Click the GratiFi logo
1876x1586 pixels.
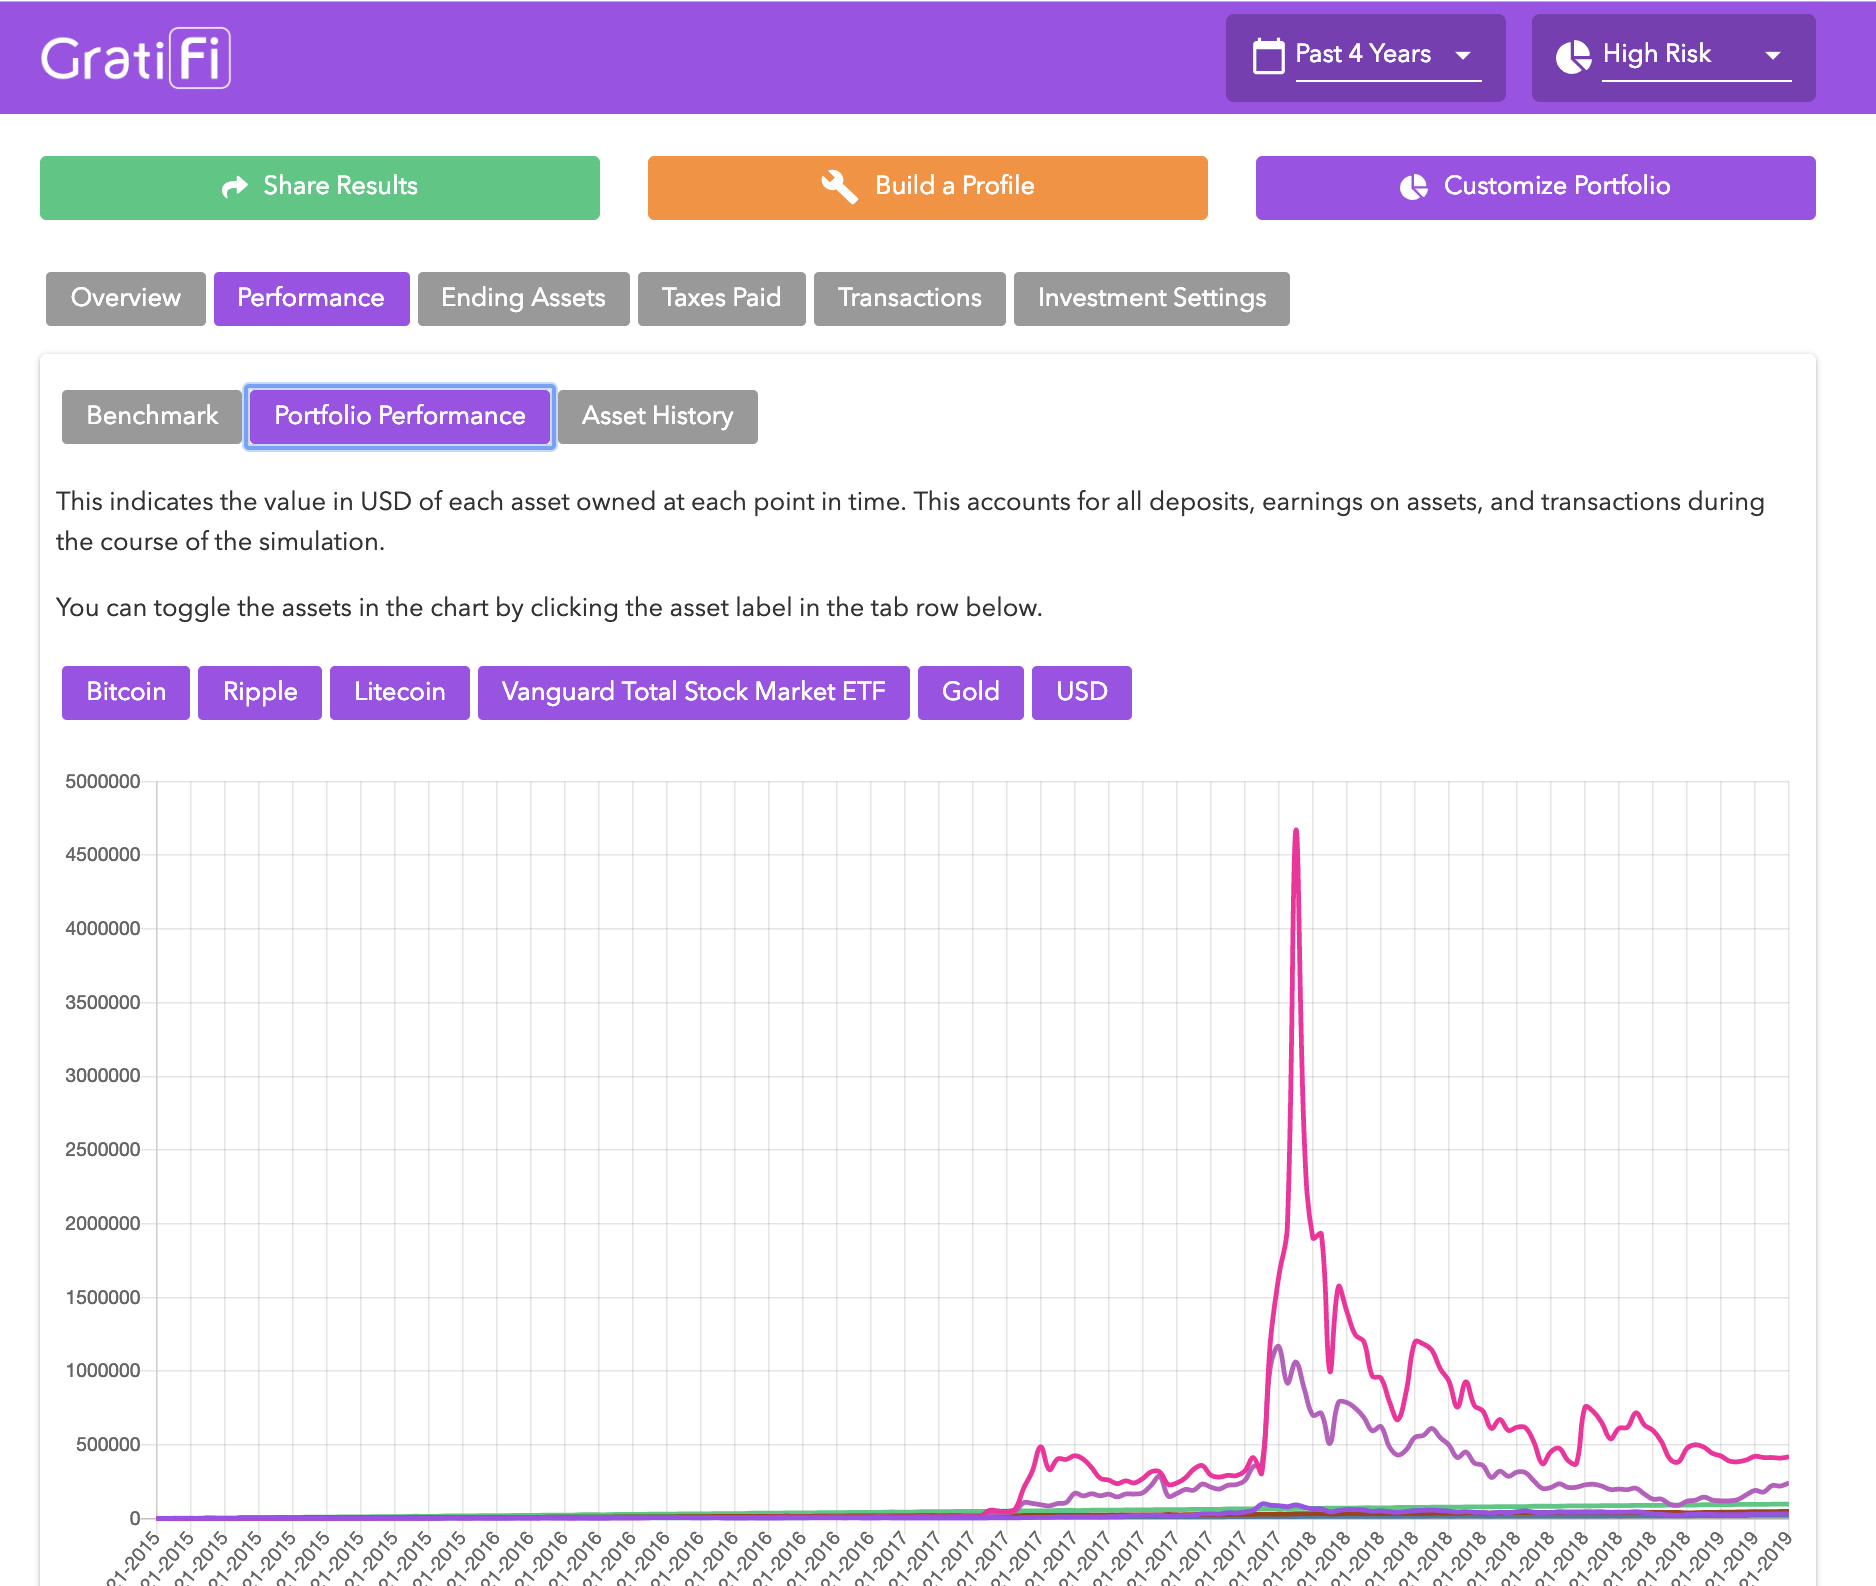[x=136, y=58]
